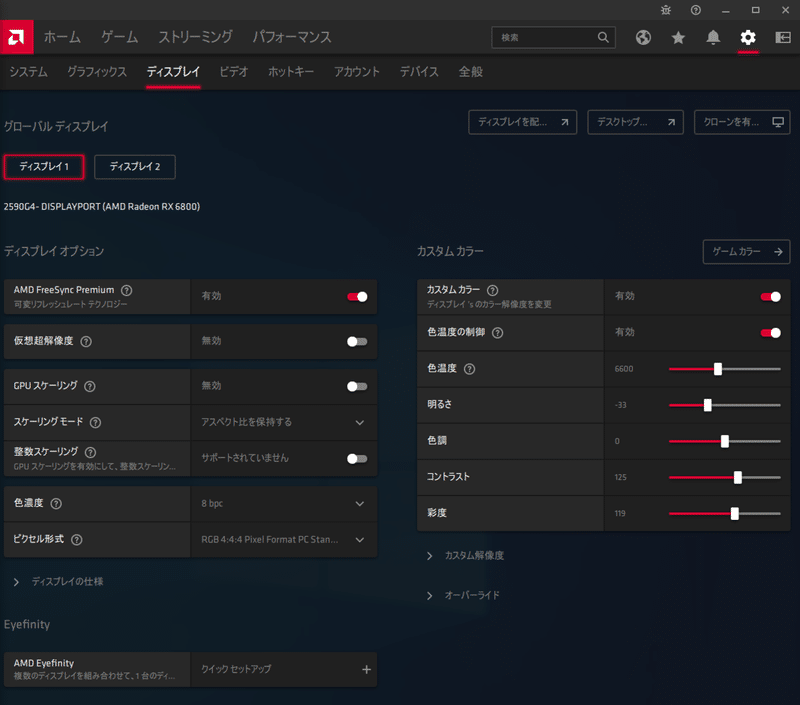Expand カスタム解像度 section
This screenshot has width=800, height=705.
465,556
